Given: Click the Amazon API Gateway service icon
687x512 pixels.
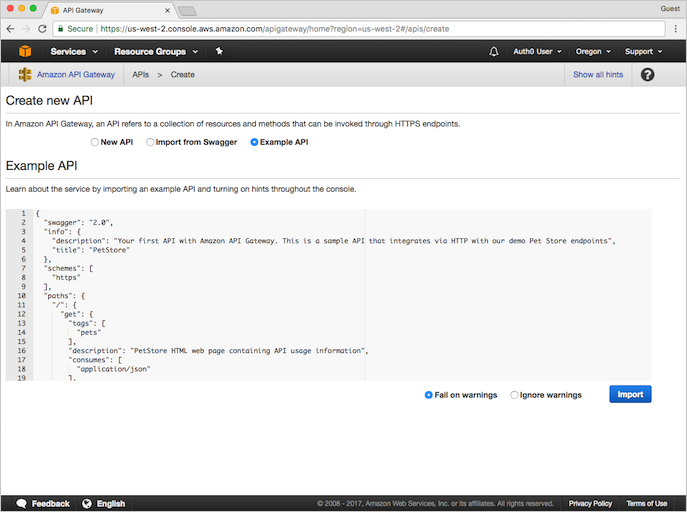Looking at the screenshot, I should (25, 74).
